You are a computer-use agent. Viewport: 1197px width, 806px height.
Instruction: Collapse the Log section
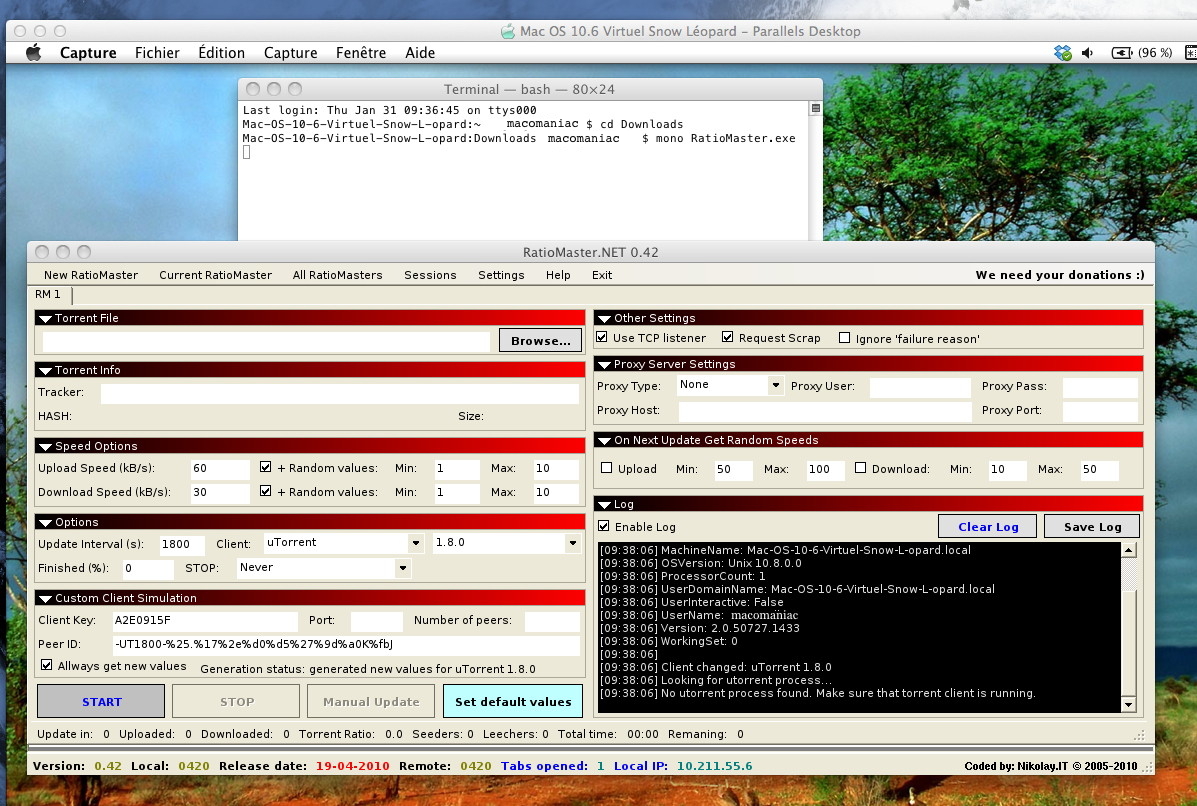coord(605,505)
